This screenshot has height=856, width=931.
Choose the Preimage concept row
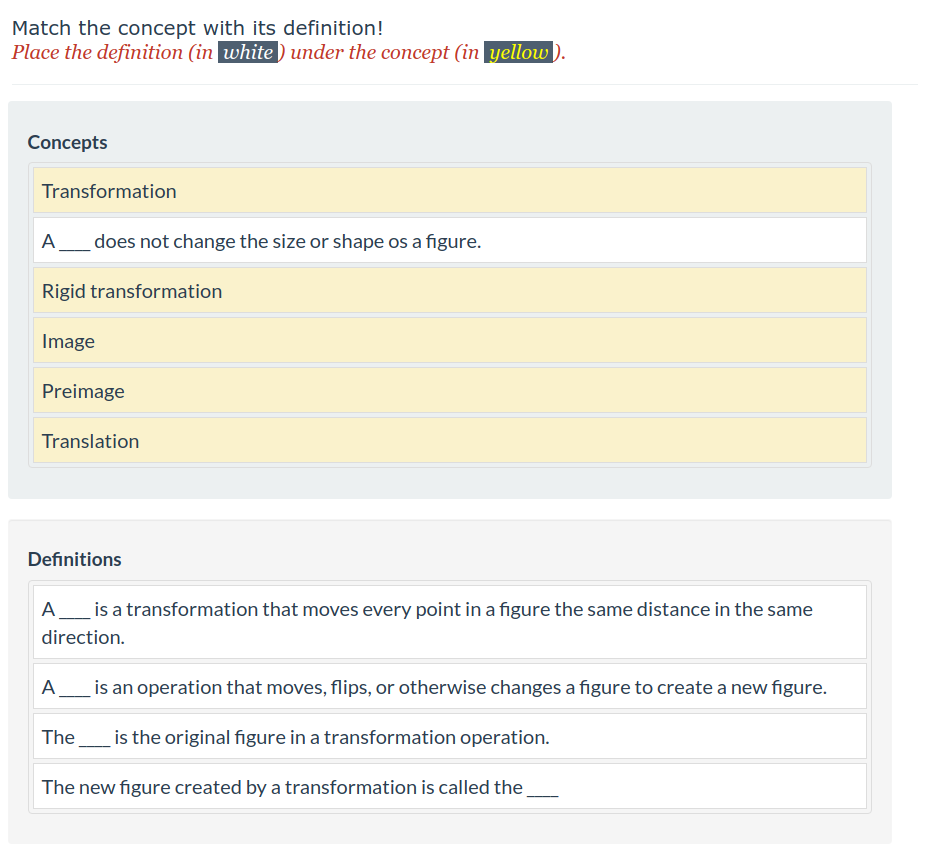pos(449,391)
